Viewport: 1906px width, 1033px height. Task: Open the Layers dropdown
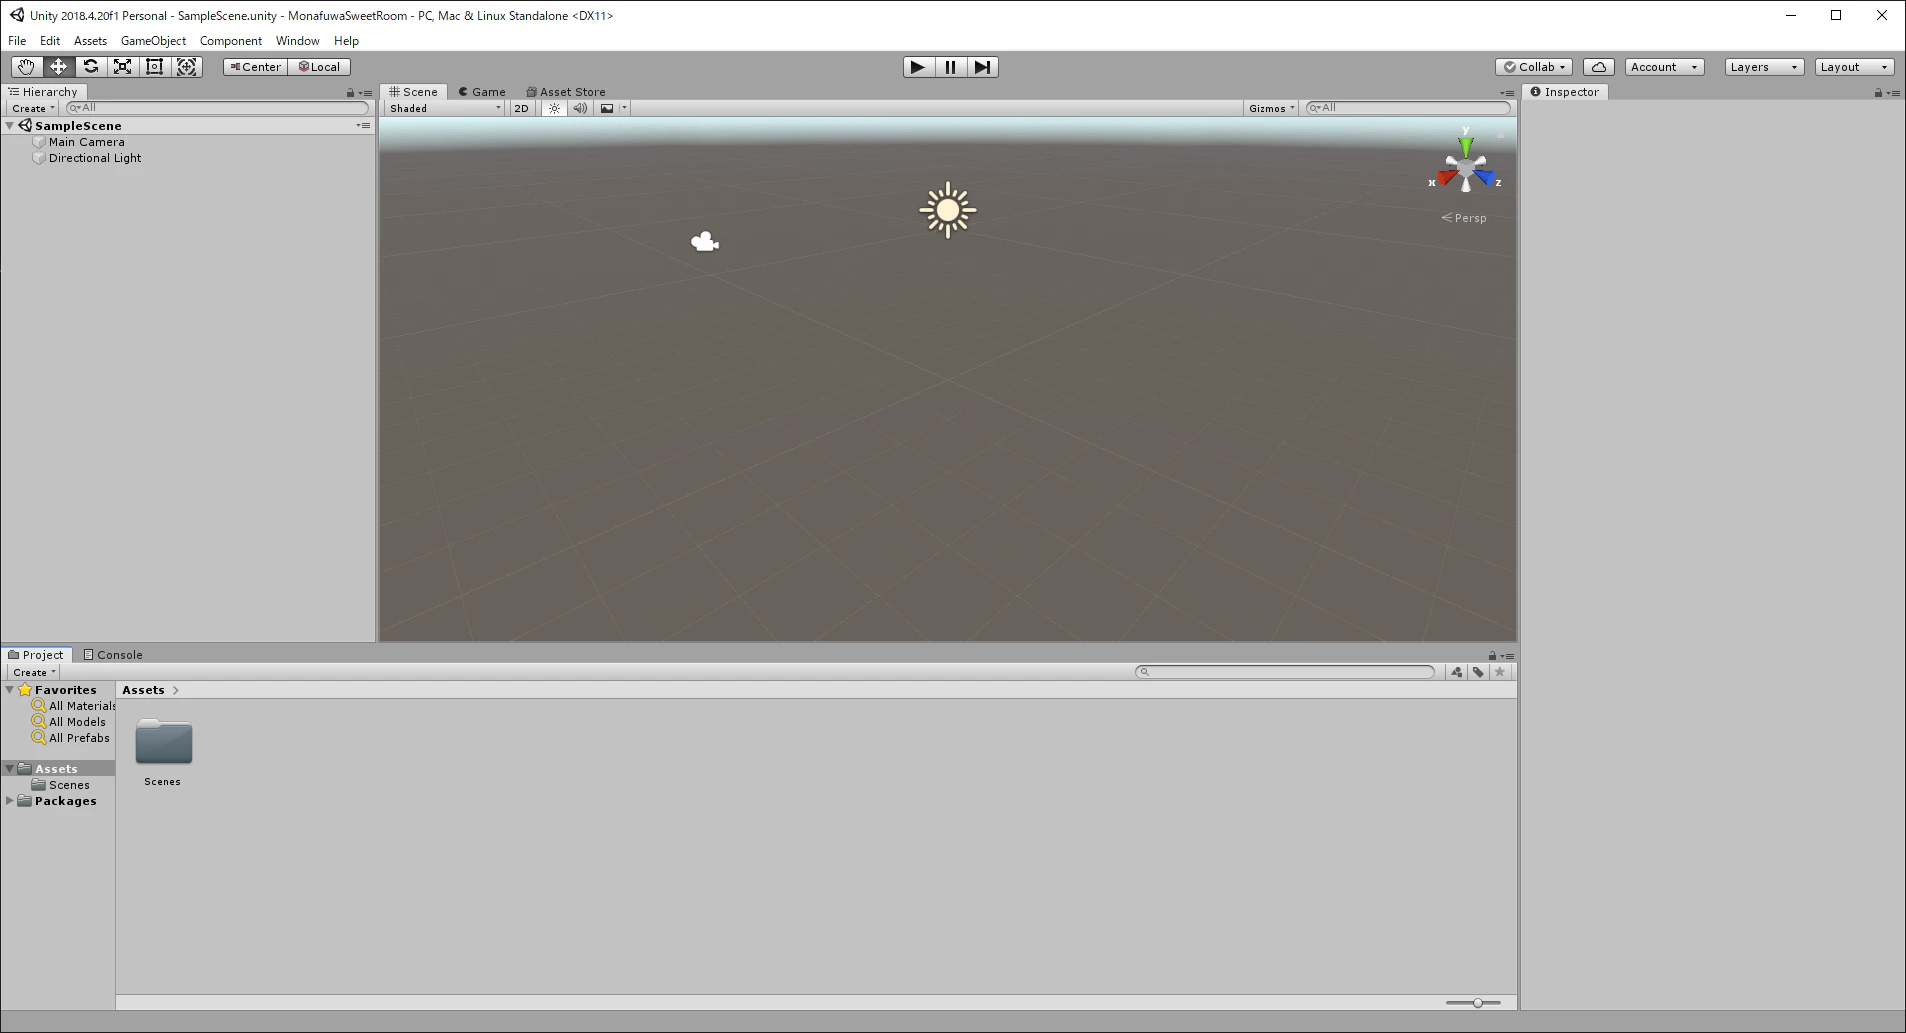pos(1764,67)
